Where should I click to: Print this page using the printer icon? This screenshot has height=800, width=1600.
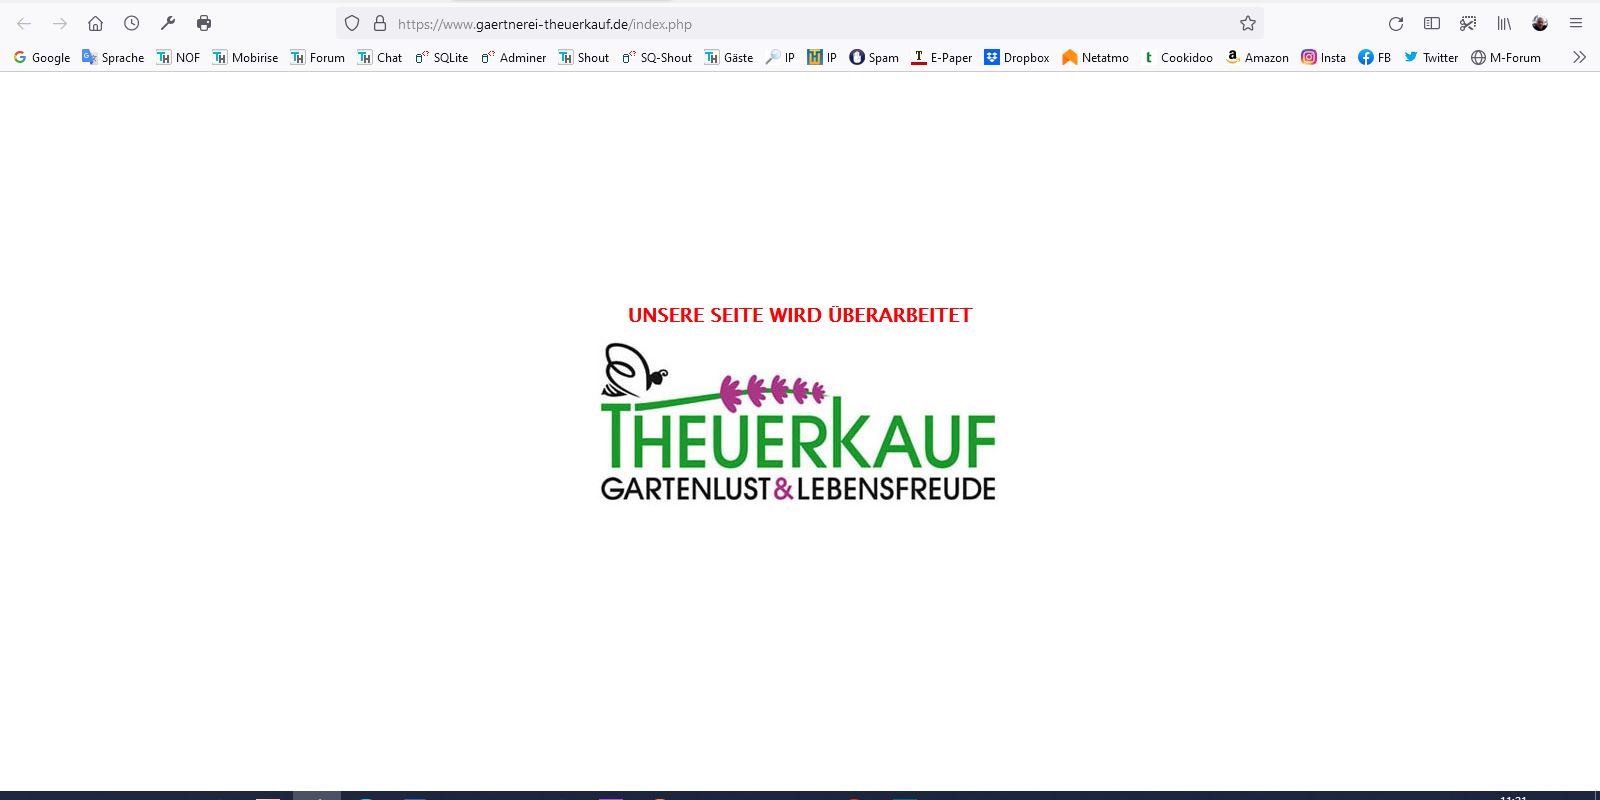pos(204,23)
